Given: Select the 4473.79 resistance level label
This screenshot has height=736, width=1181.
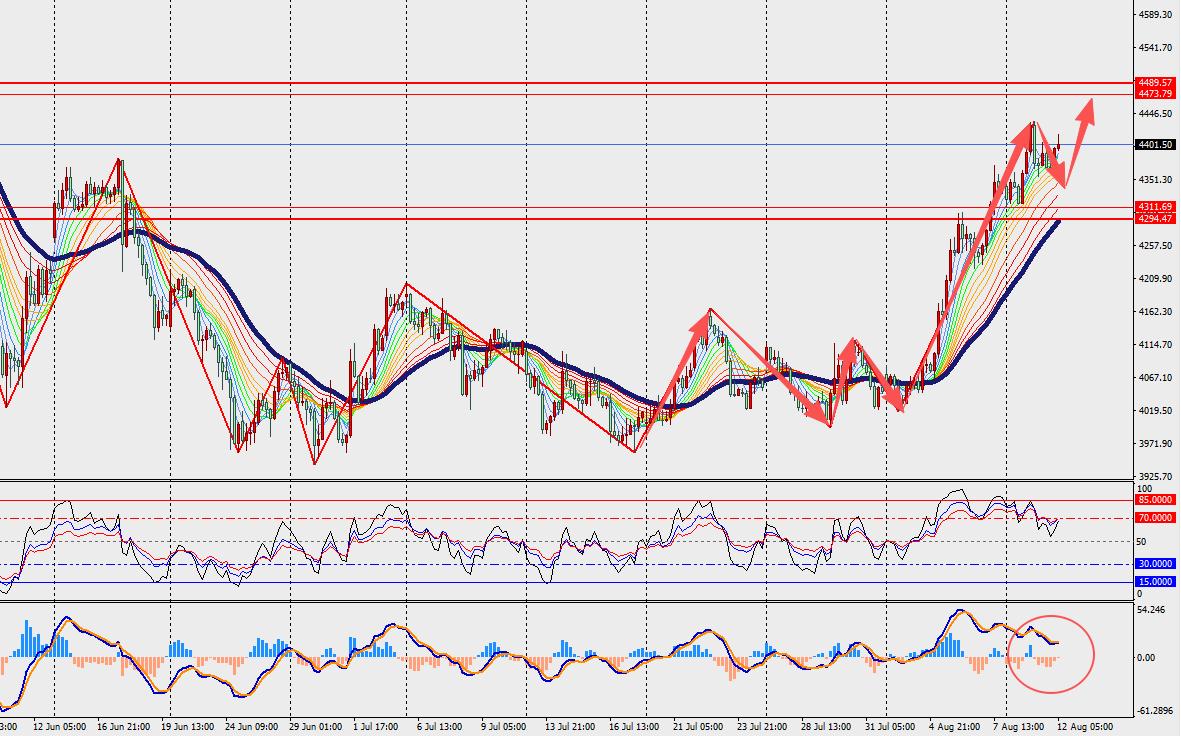Looking at the screenshot, I should (x=1155, y=93).
